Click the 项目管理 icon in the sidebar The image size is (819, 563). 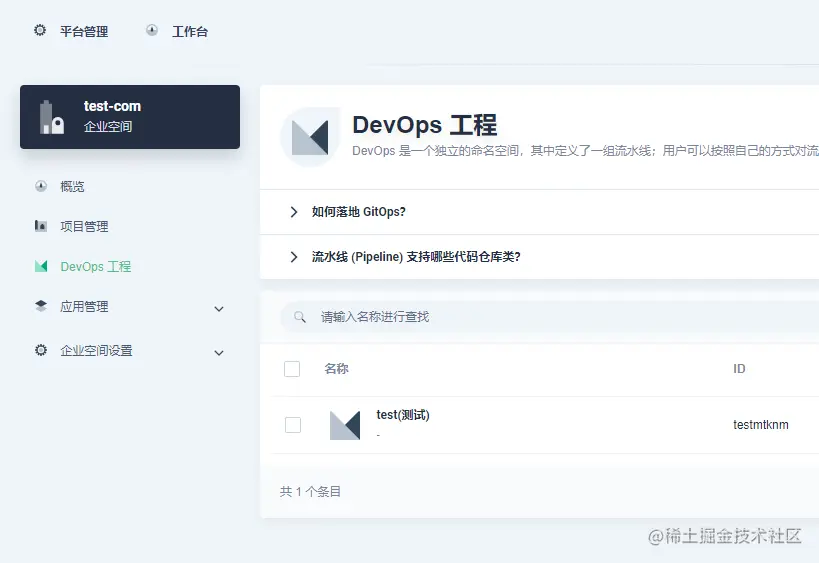coord(41,226)
